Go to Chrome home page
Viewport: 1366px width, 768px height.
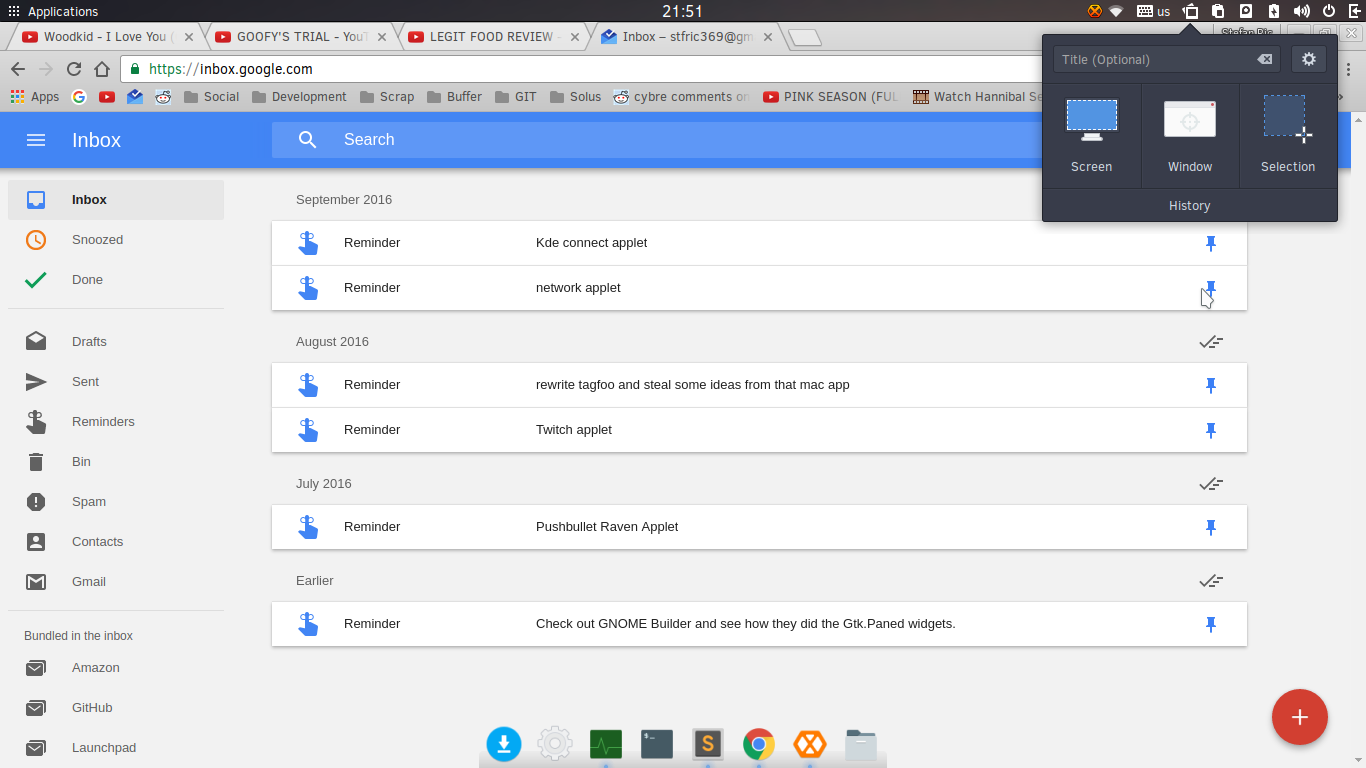coord(102,69)
